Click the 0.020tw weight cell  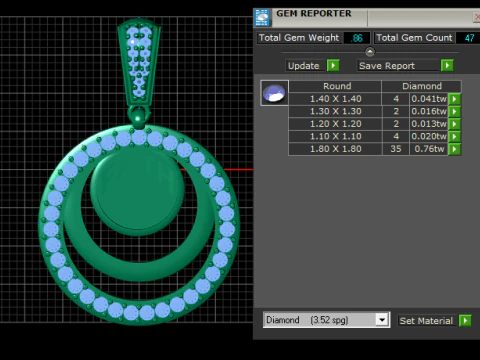[429, 136]
